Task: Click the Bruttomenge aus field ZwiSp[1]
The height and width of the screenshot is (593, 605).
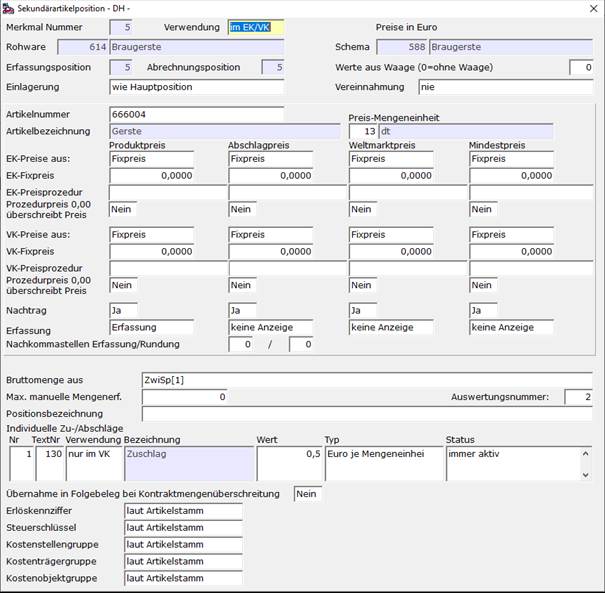Action: 367,380
